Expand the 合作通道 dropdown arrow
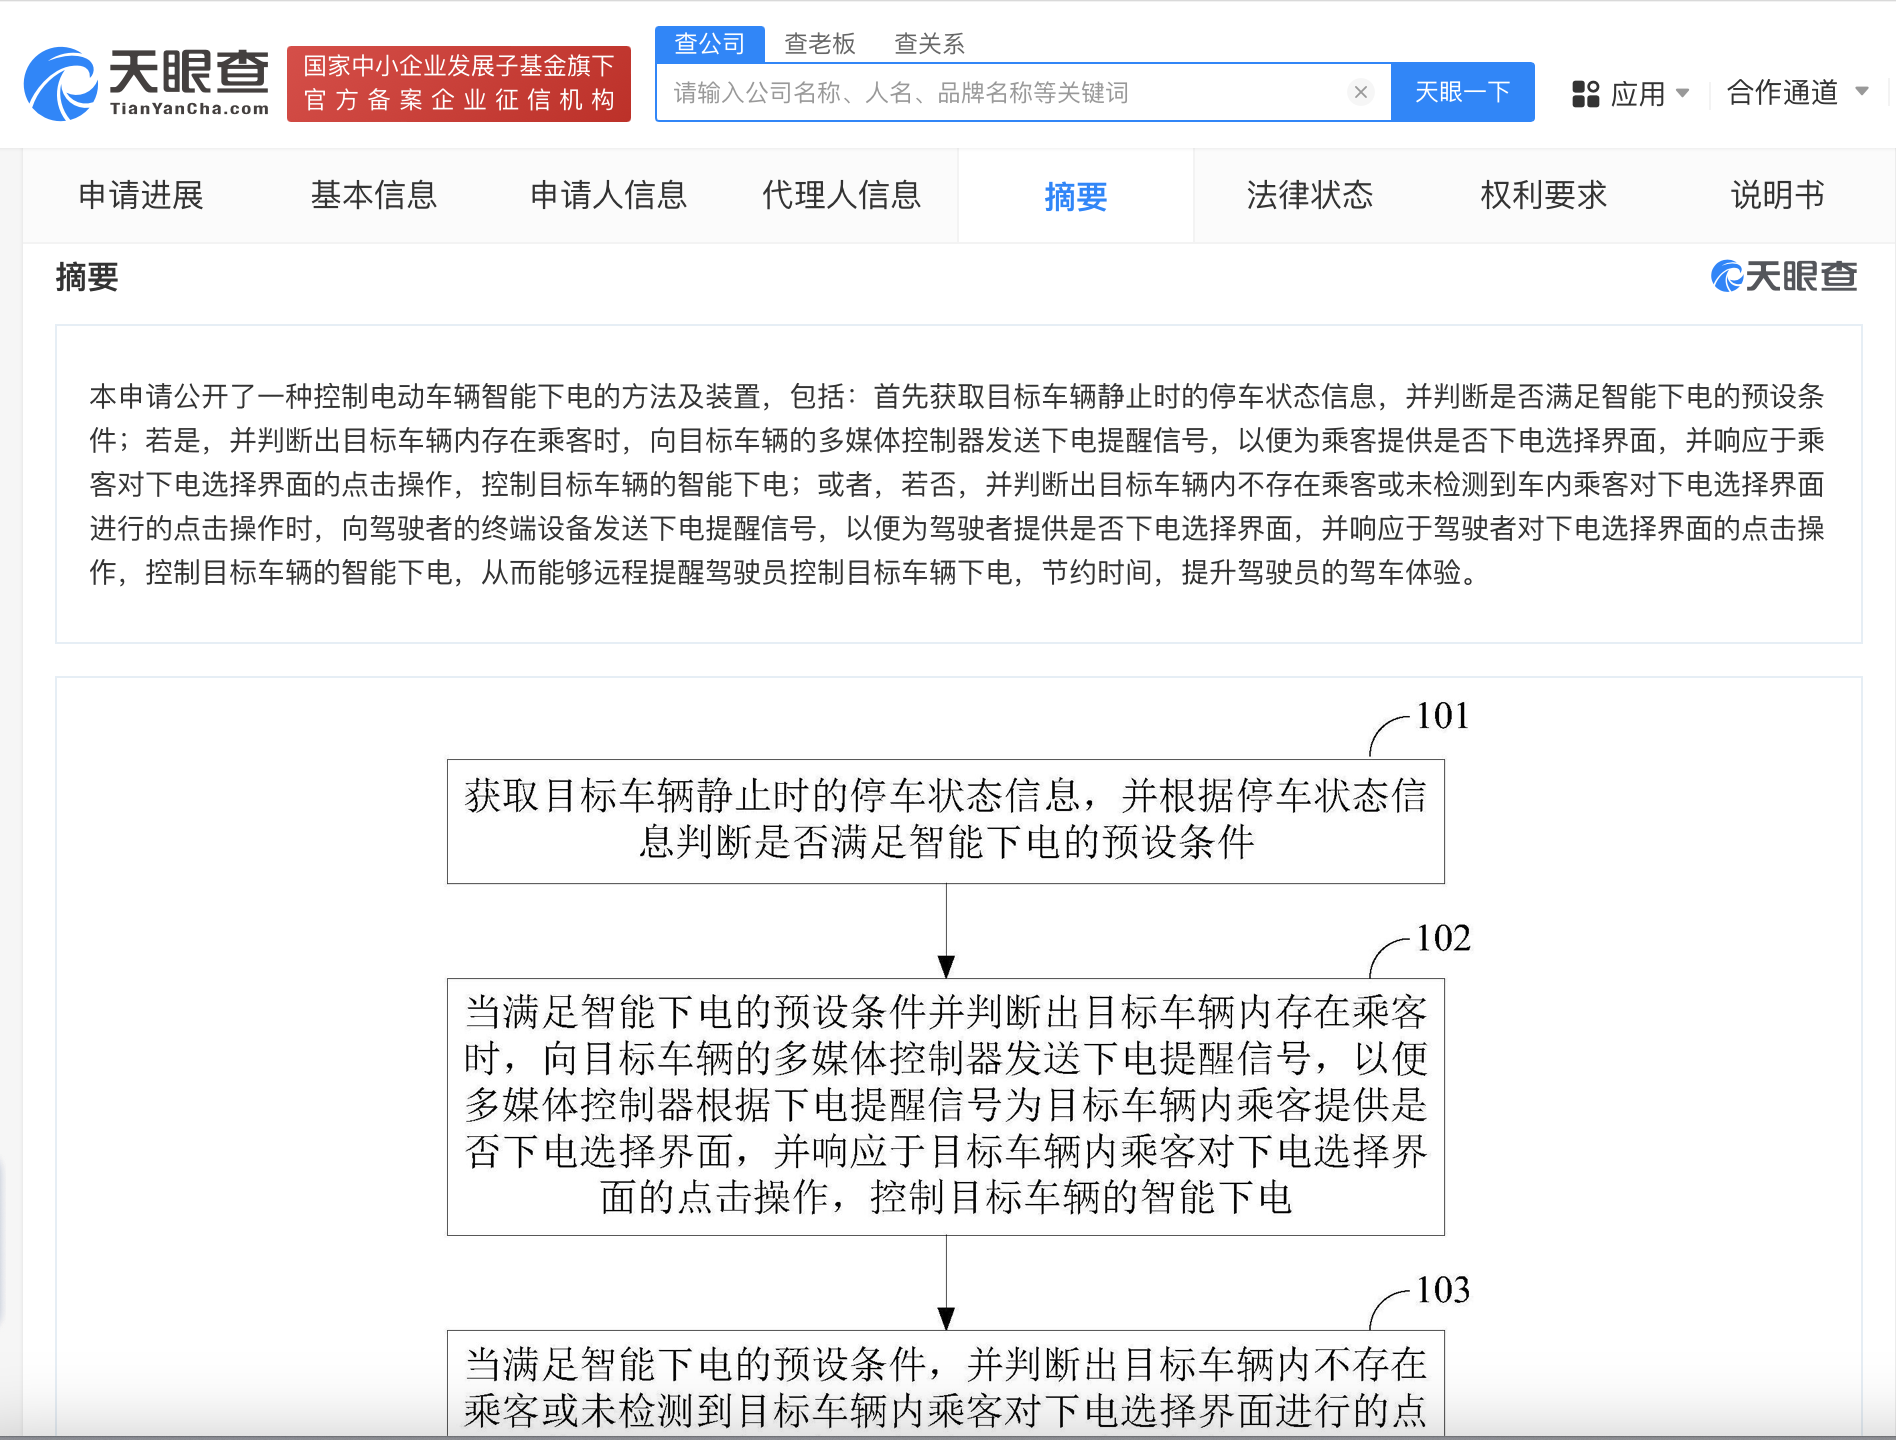Viewport: 1896px width, 1440px height. [x=1861, y=91]
